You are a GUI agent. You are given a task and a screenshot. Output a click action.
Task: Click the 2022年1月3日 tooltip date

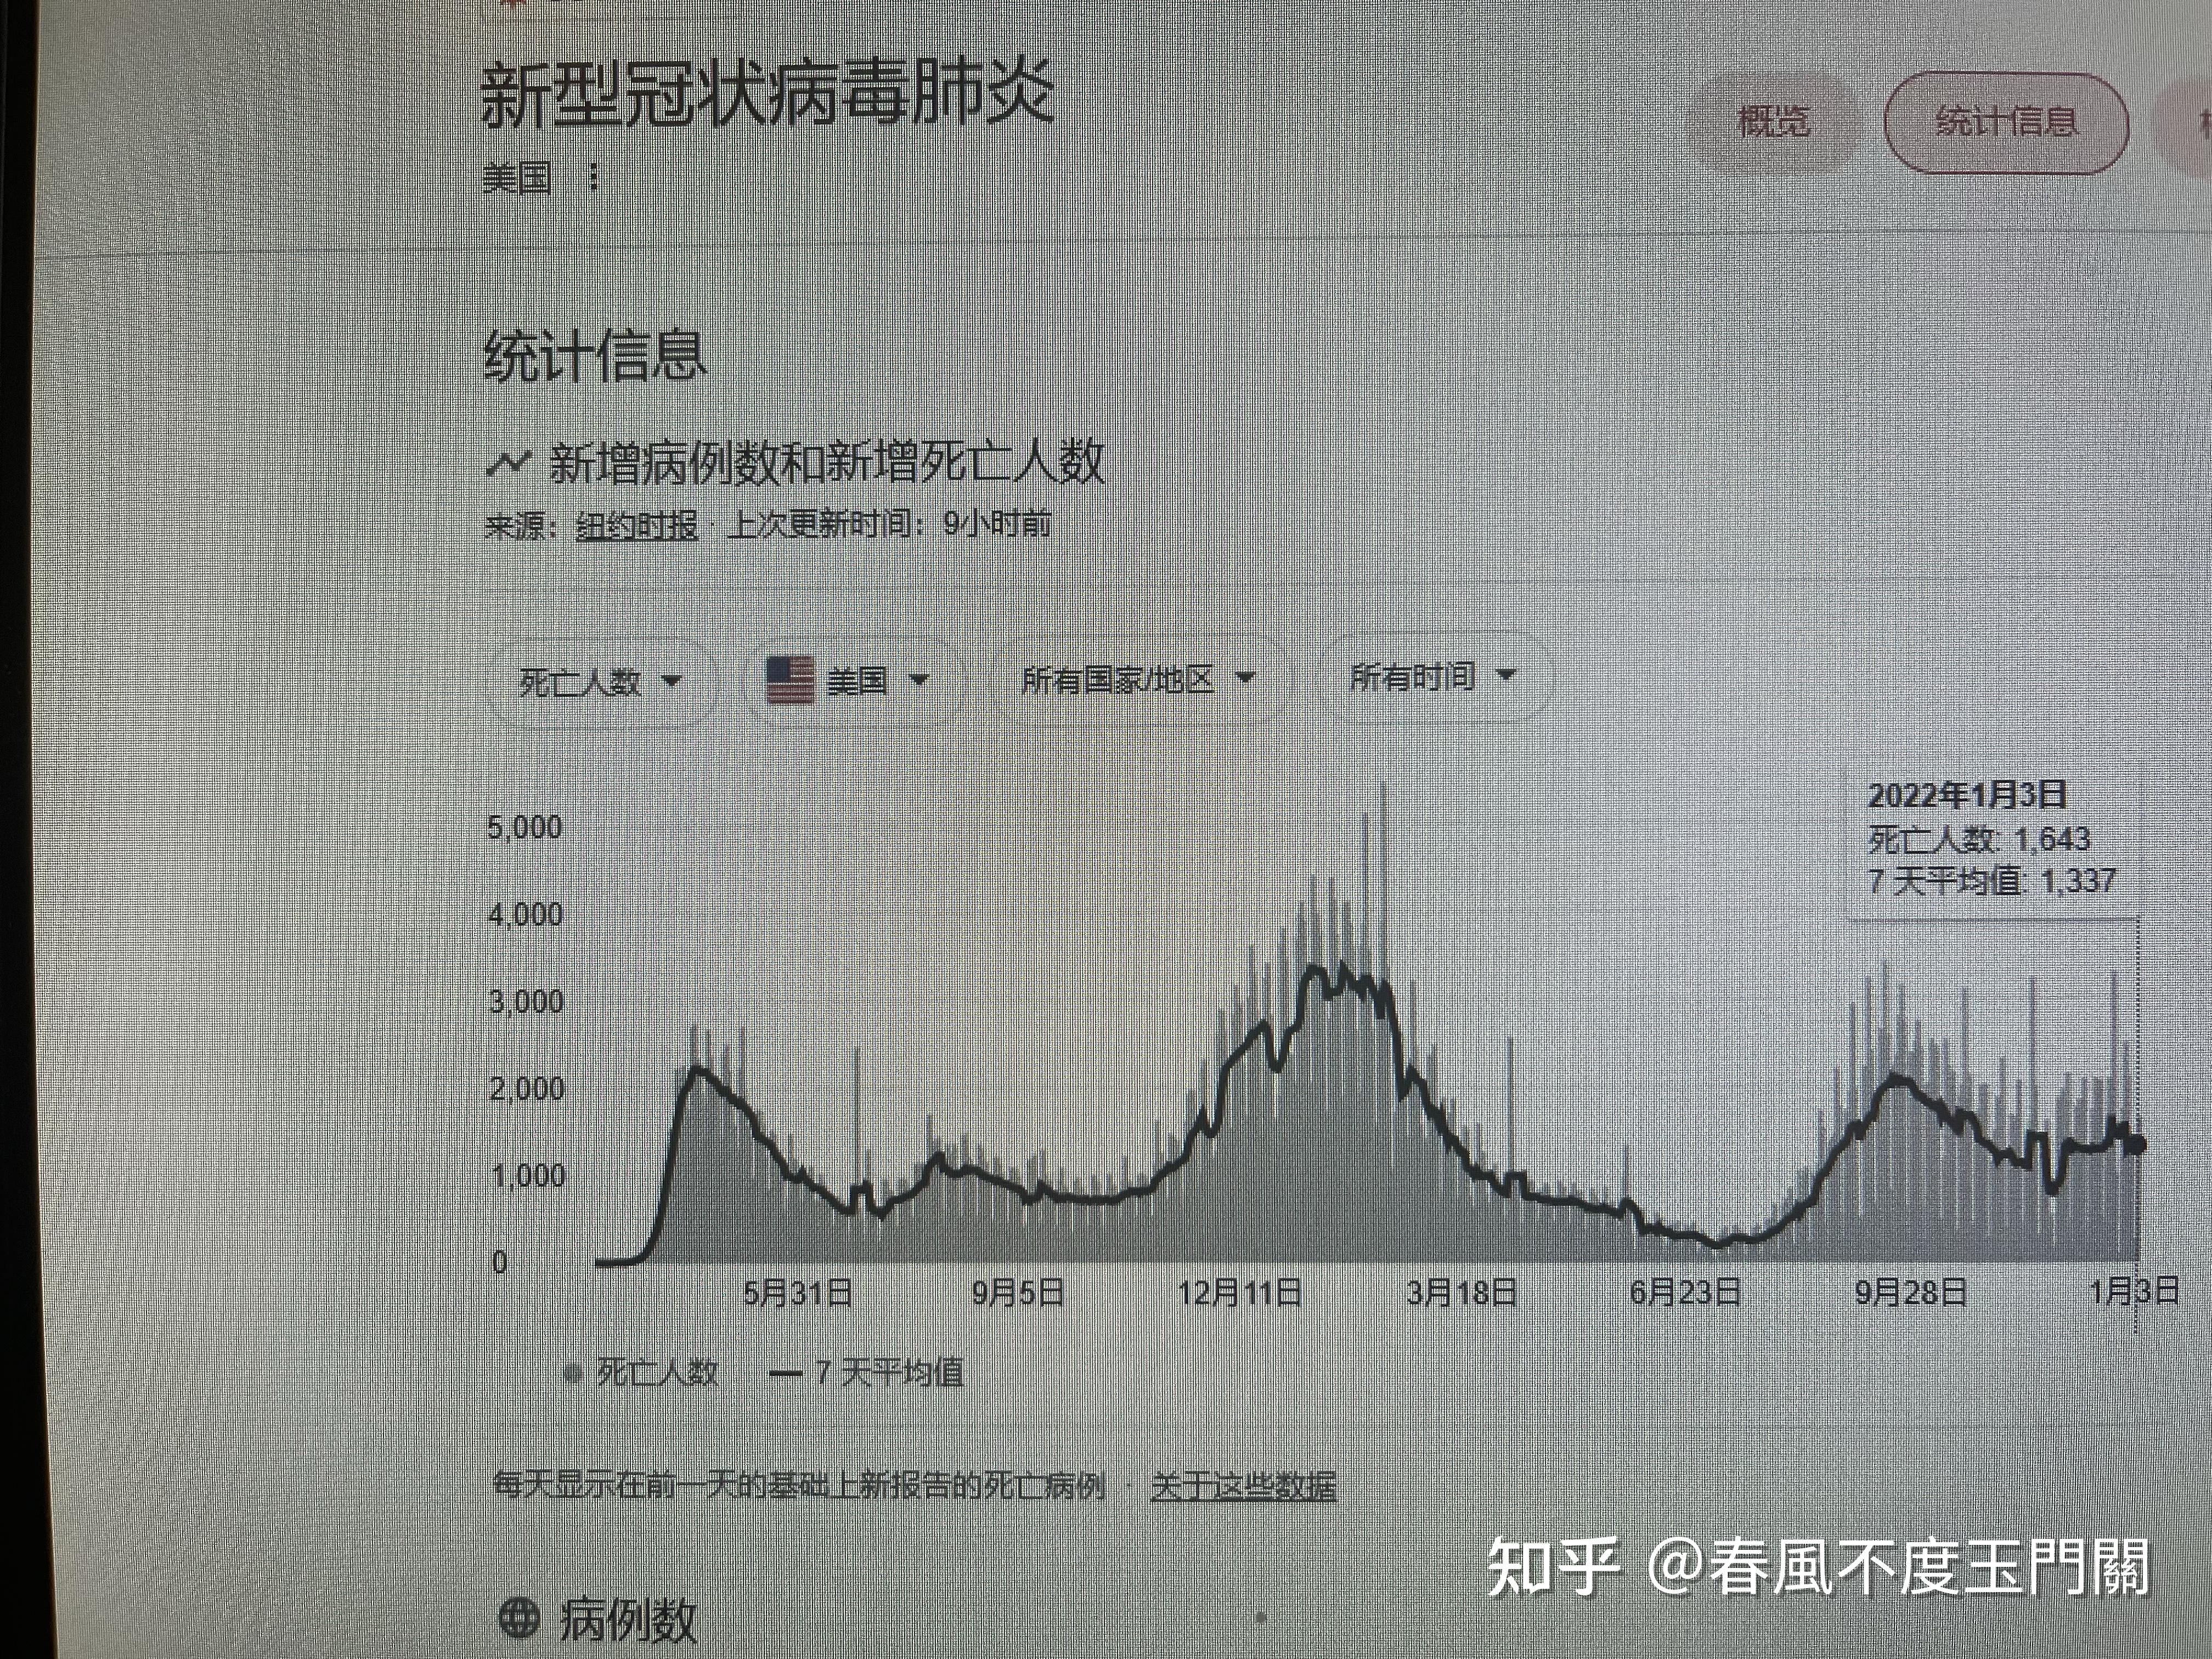tap(1967, 795)
